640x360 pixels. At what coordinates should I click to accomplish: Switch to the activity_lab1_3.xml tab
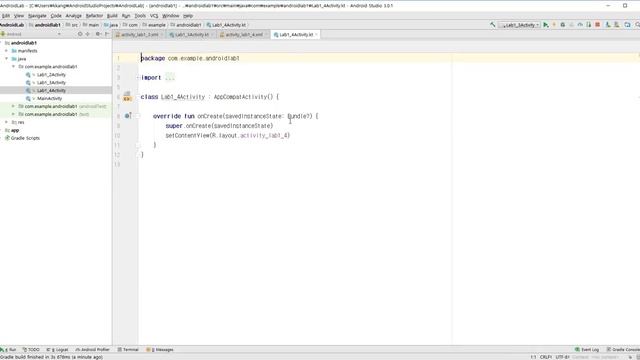(x=139, y=35)
